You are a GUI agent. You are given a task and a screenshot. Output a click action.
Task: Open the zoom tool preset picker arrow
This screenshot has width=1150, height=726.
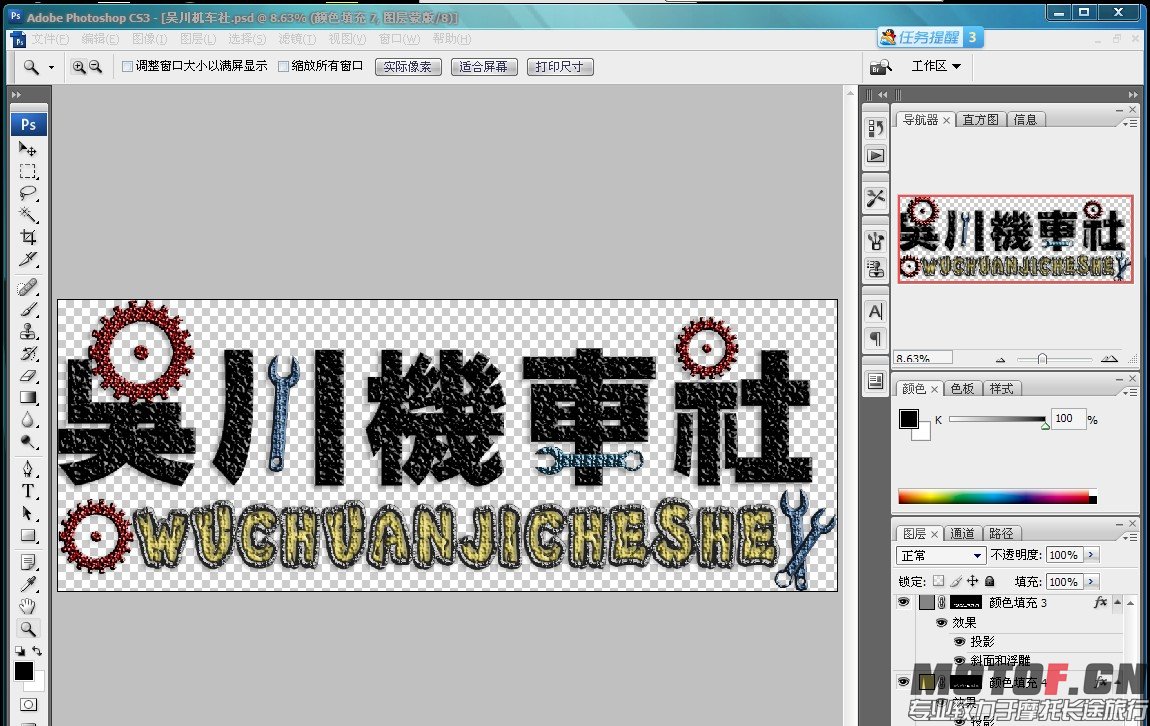51,67
